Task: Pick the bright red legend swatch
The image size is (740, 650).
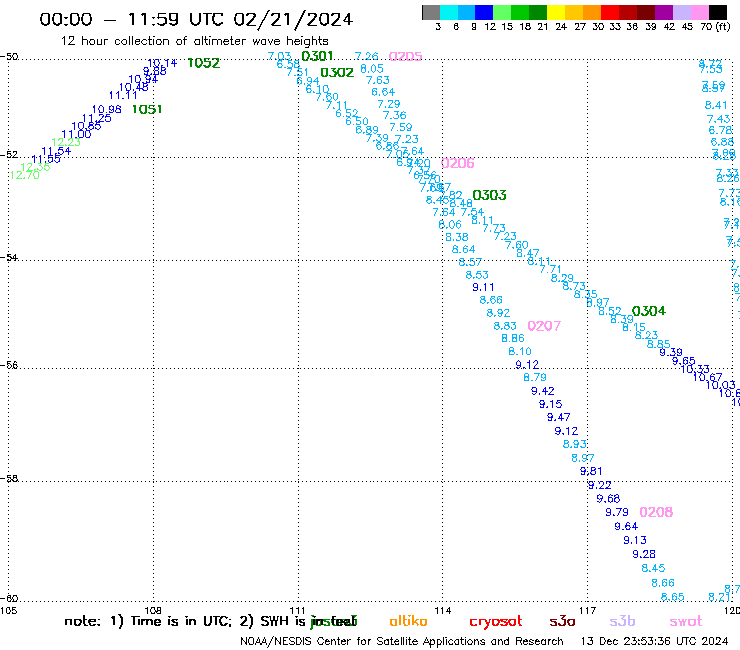Action: [610, 12]
